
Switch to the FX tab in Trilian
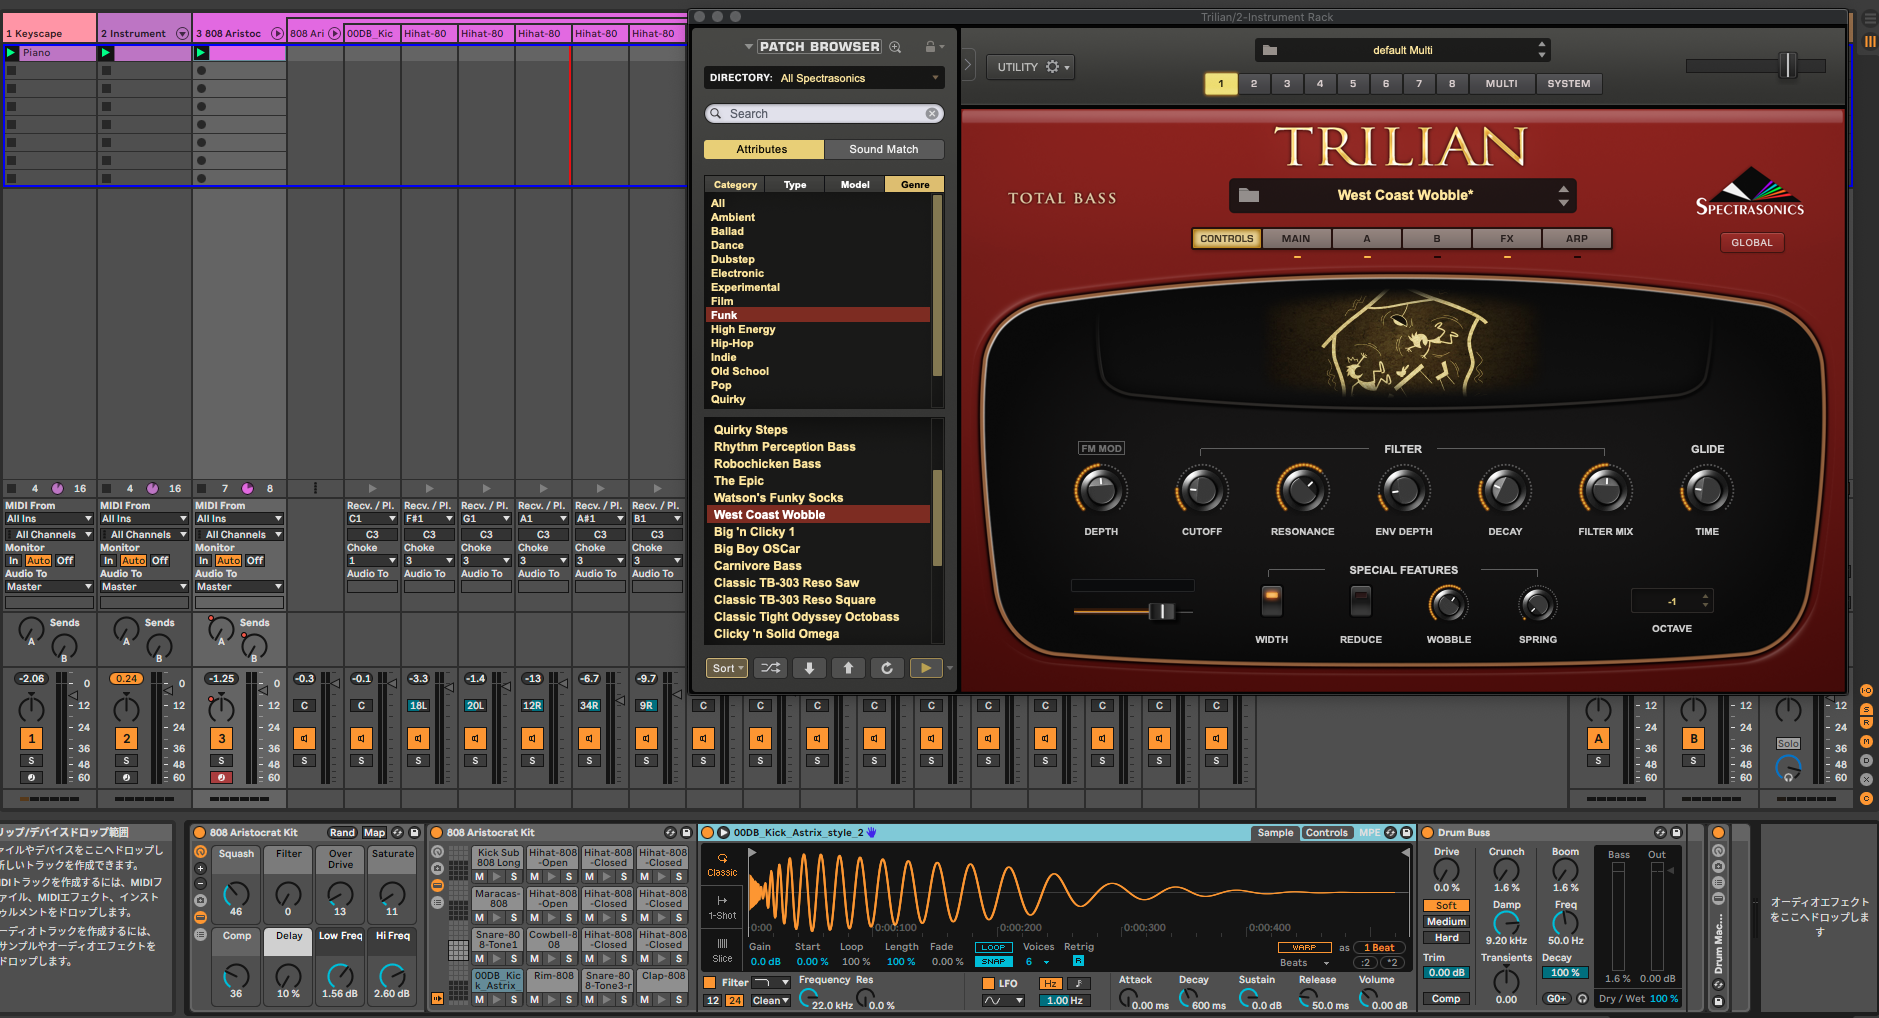pyautogui.click(x=1506, y=239)
